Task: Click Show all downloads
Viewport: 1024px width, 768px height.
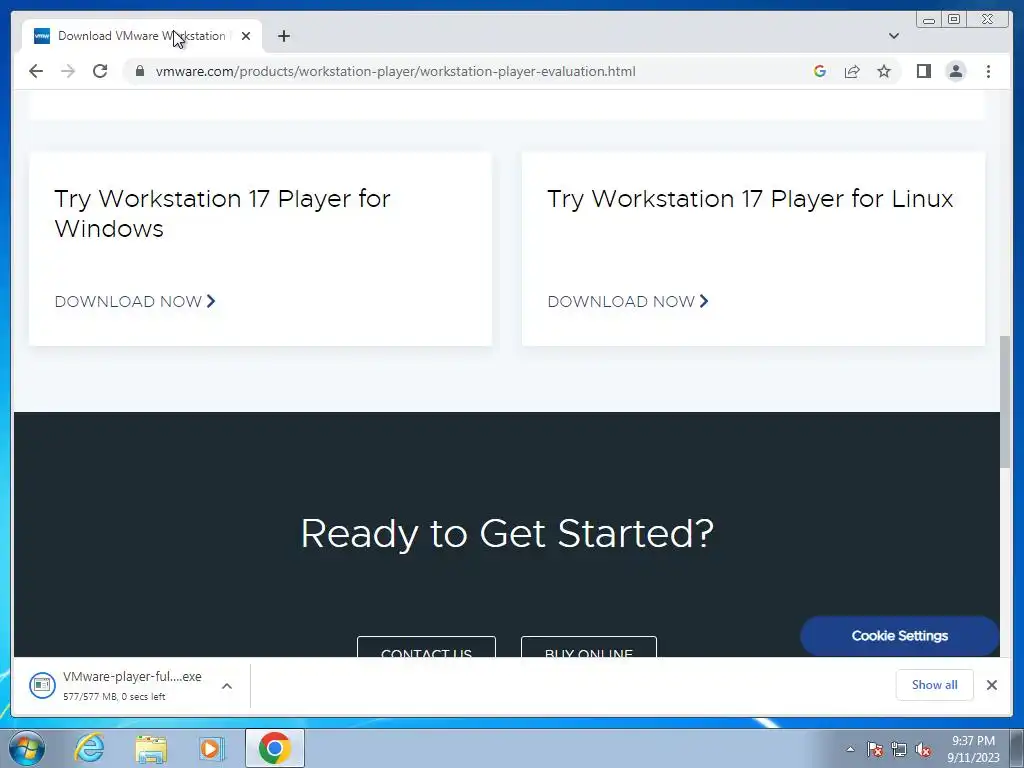Action: pos(935,684)
